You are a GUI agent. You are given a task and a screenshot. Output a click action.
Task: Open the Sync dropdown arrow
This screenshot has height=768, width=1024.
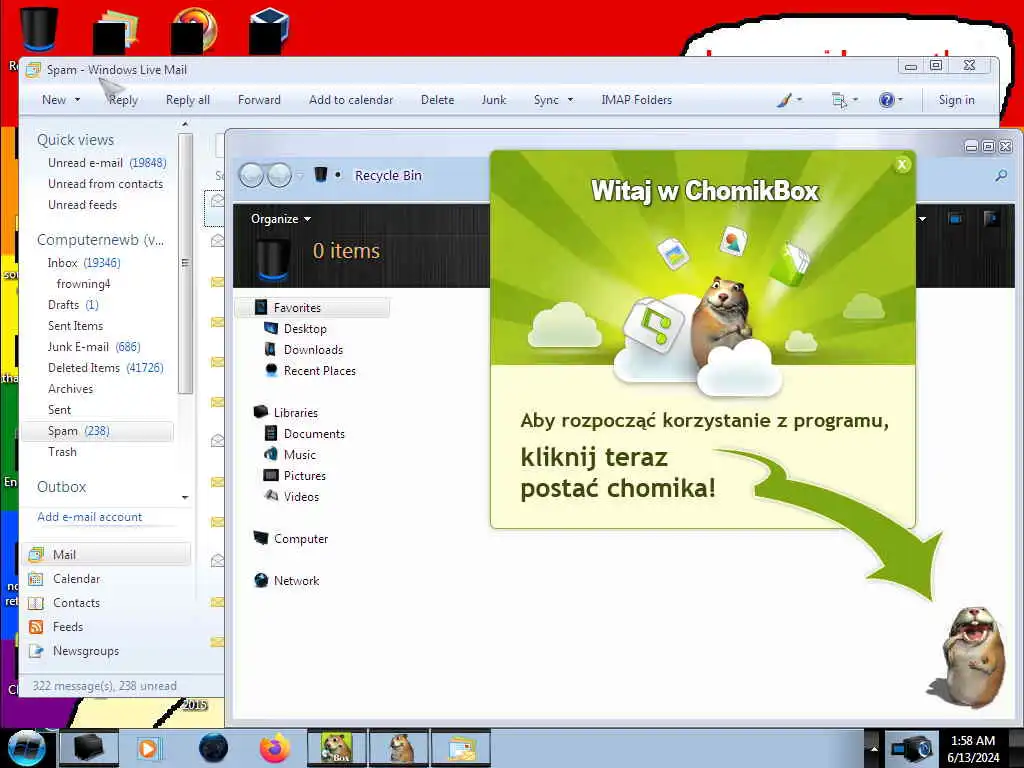point(570,100)
